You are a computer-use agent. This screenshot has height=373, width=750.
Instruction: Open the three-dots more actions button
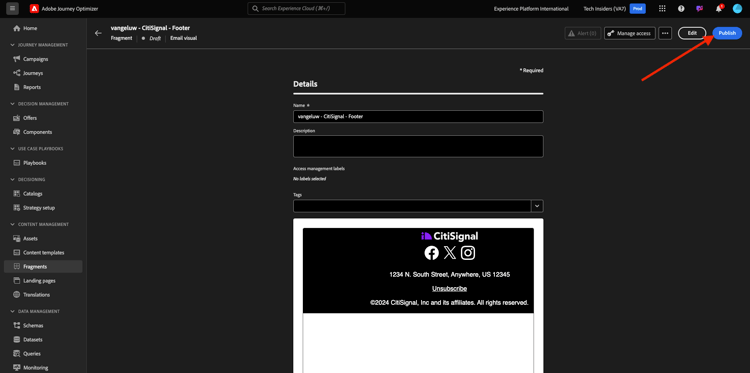(x=665, y=33)
